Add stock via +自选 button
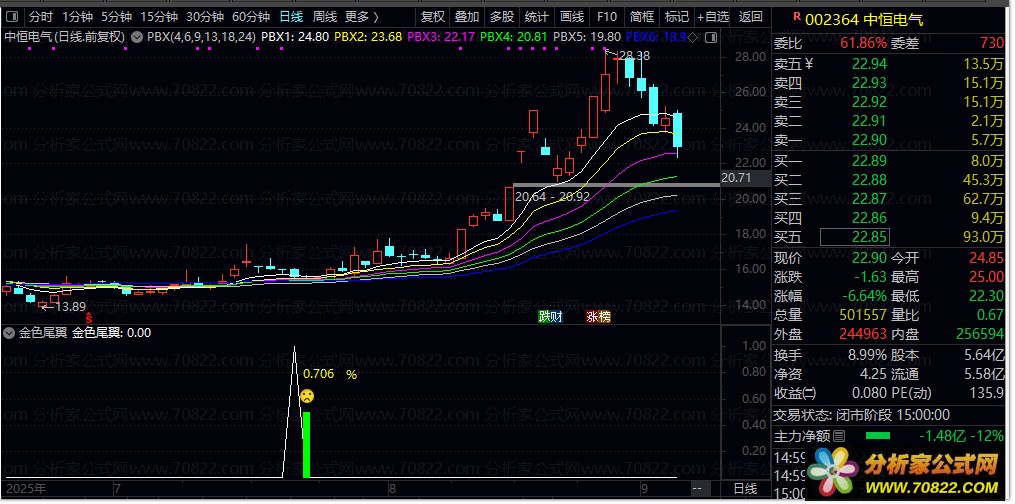This screenshot has height=504, width=1015. coord(713,16)
